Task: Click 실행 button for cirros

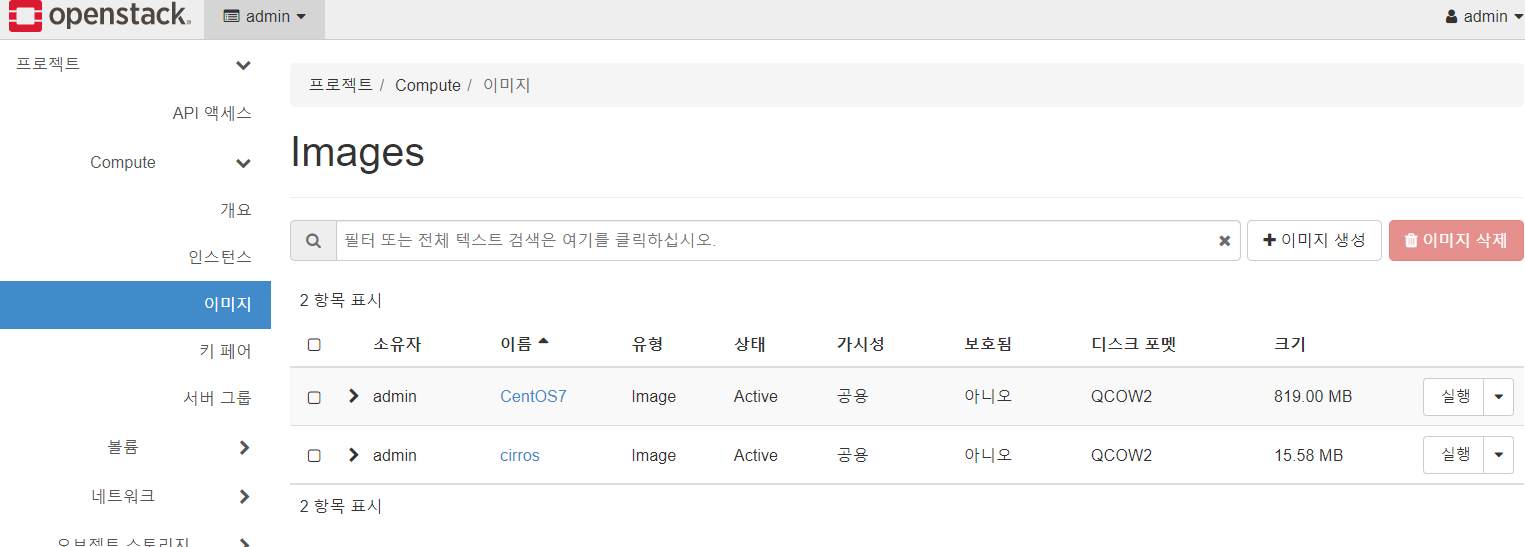Action: click(x=1454, y=455)
